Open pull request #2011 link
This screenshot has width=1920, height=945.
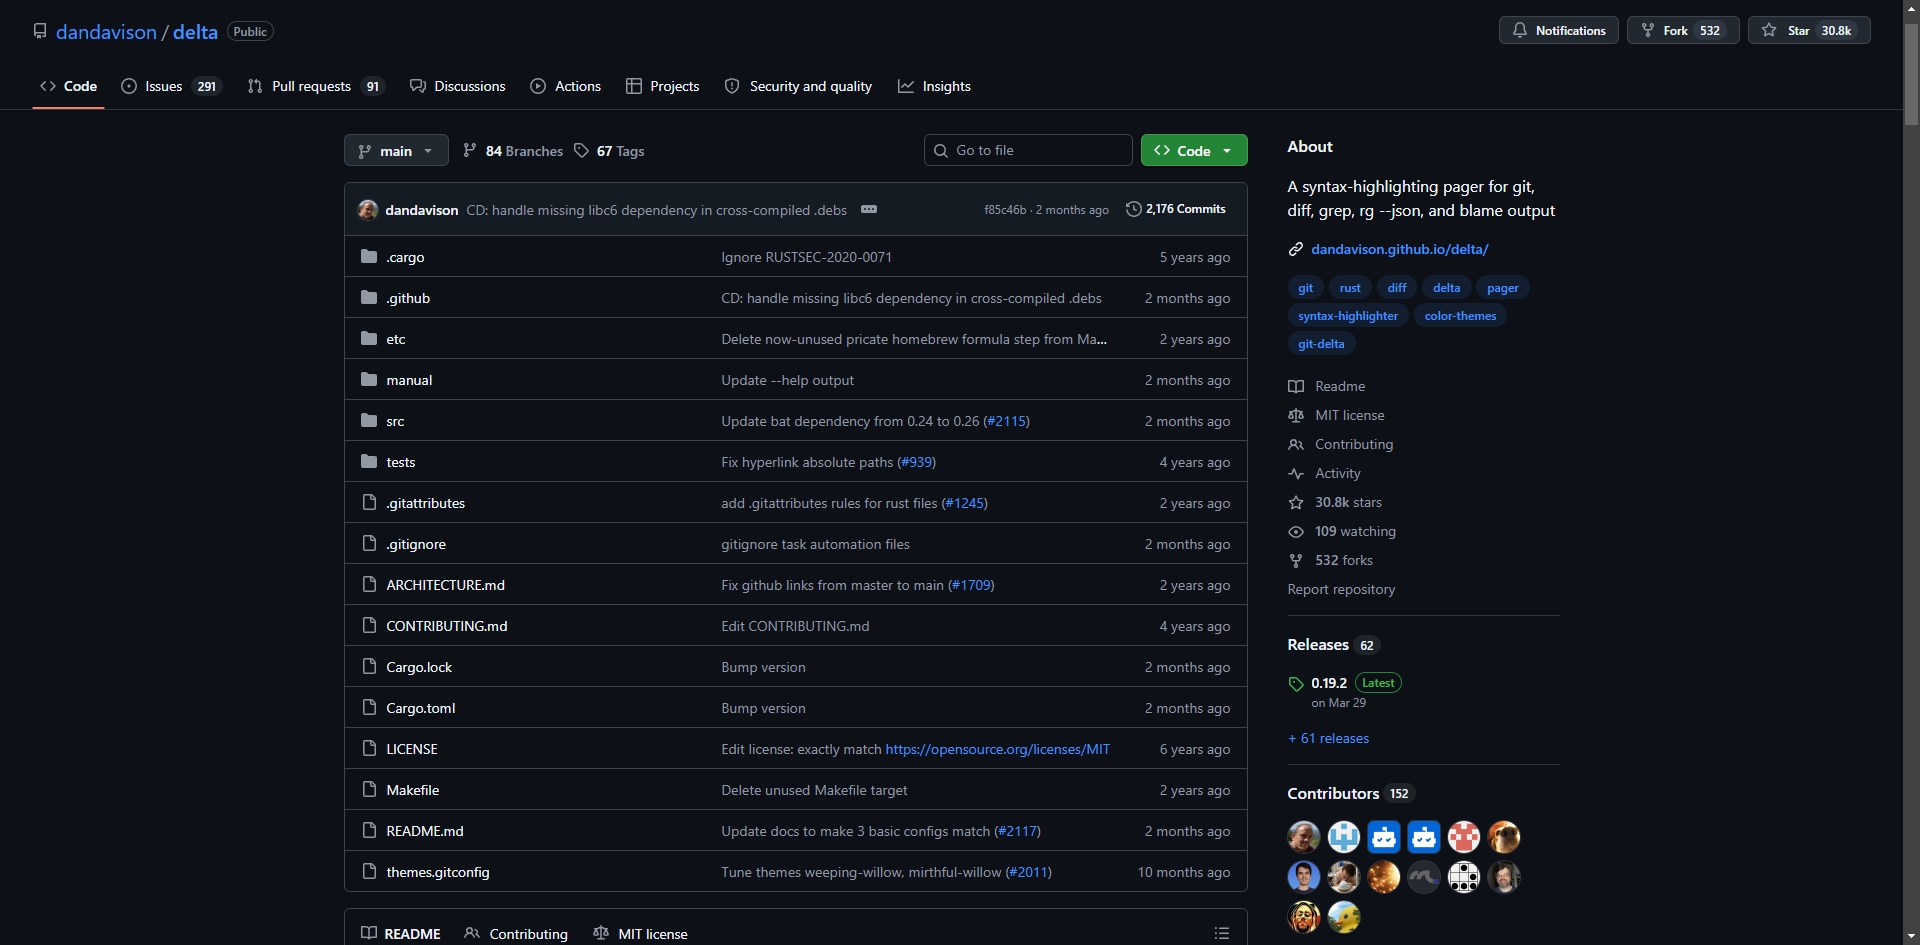click(x=1029, y=872)
